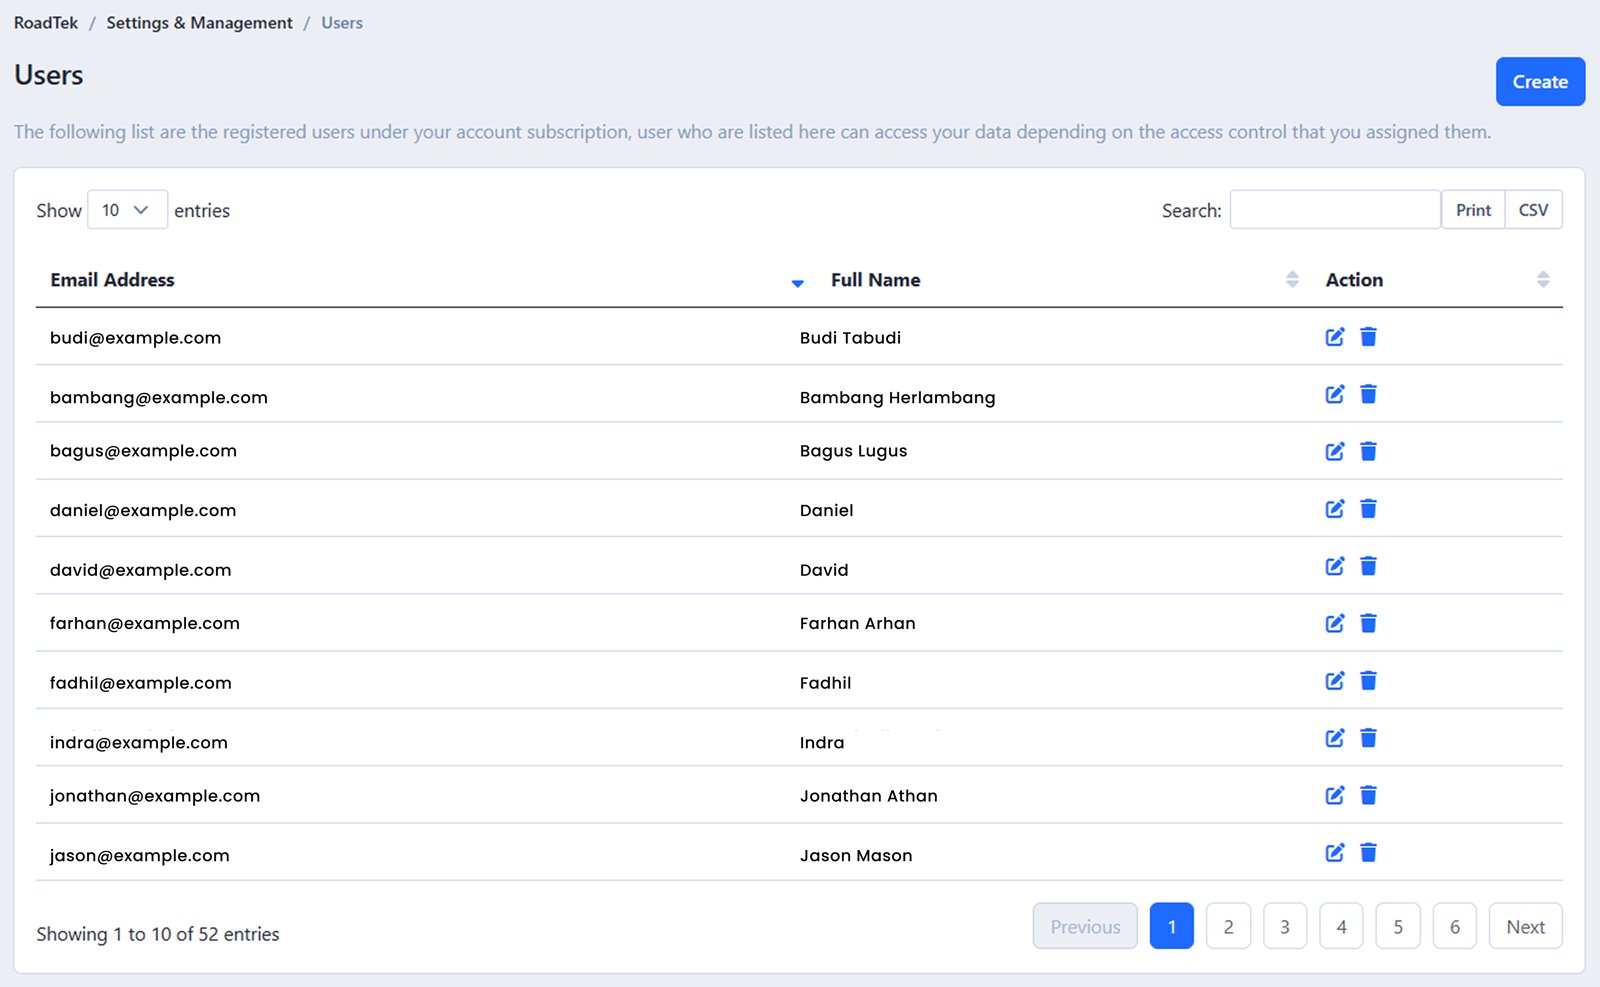Delete Budi Tabudi using trash icon
This screenshot has width=1600, height=987.
coord(1368,337)
